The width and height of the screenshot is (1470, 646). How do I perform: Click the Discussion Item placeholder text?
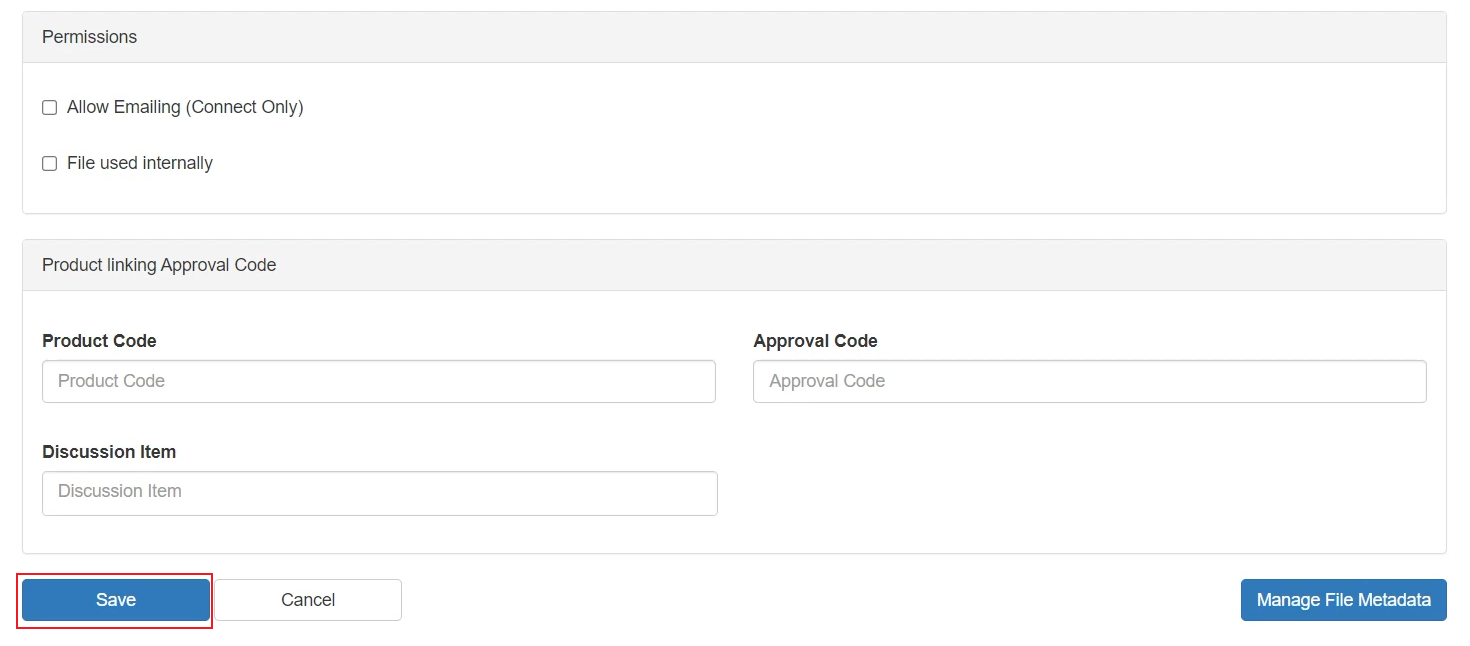point(120,491)
